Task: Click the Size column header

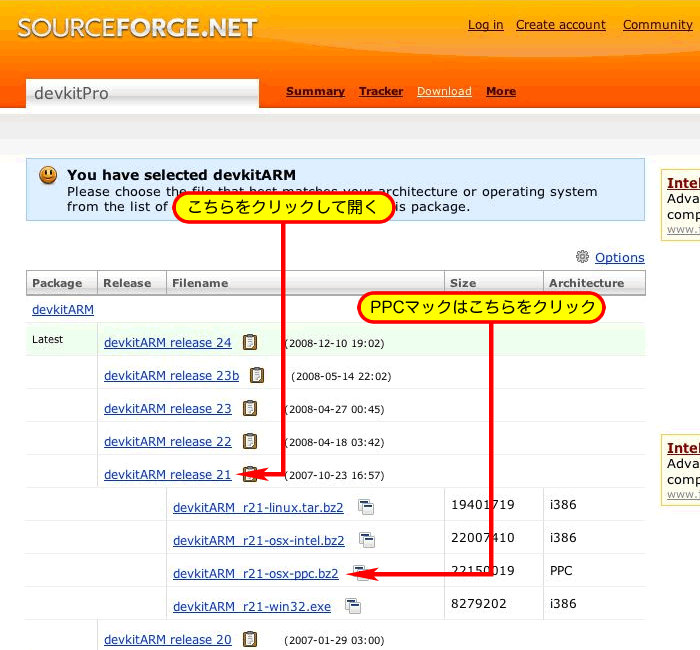Action: pyautogui.click(x=494, y=283)
